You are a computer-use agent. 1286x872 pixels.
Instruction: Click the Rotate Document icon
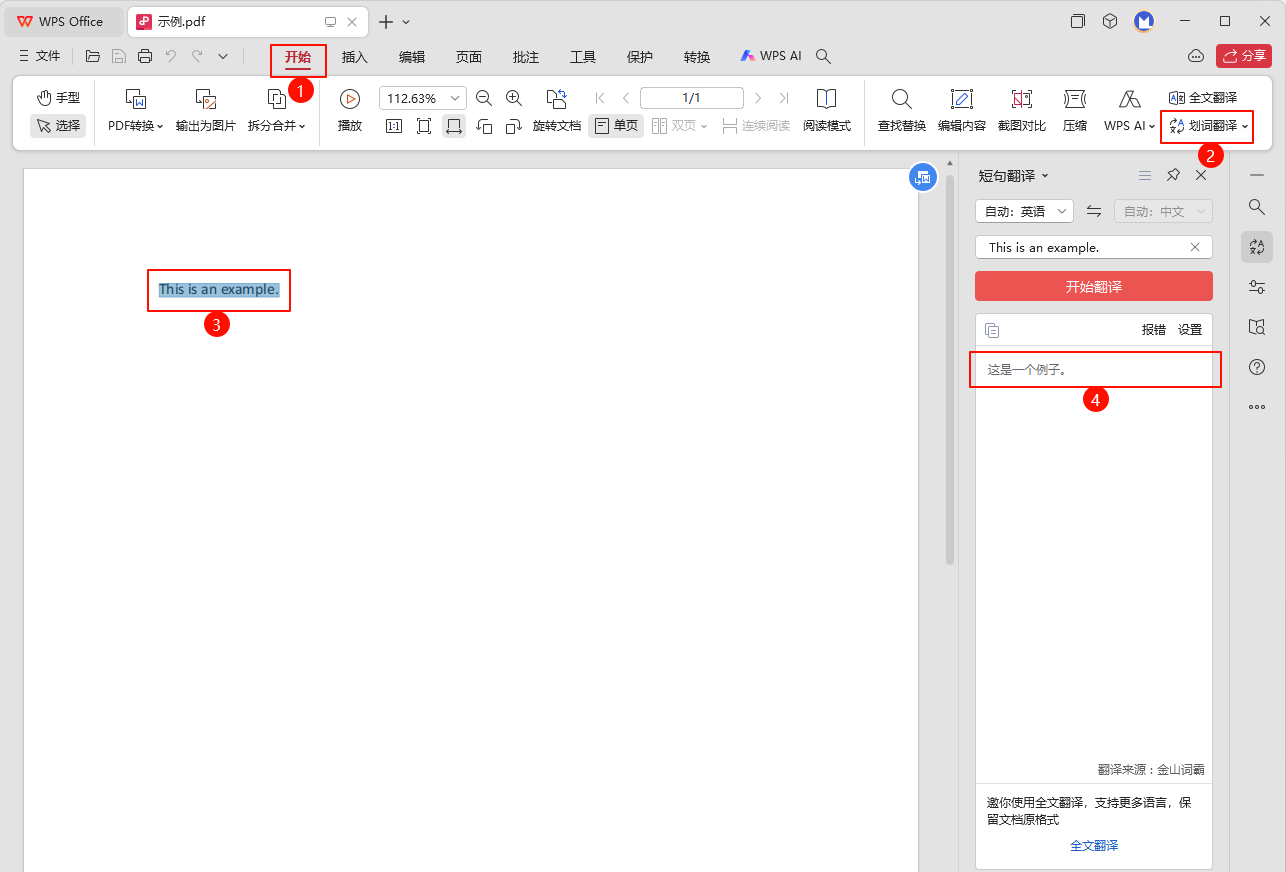click(x=556, y=99)
